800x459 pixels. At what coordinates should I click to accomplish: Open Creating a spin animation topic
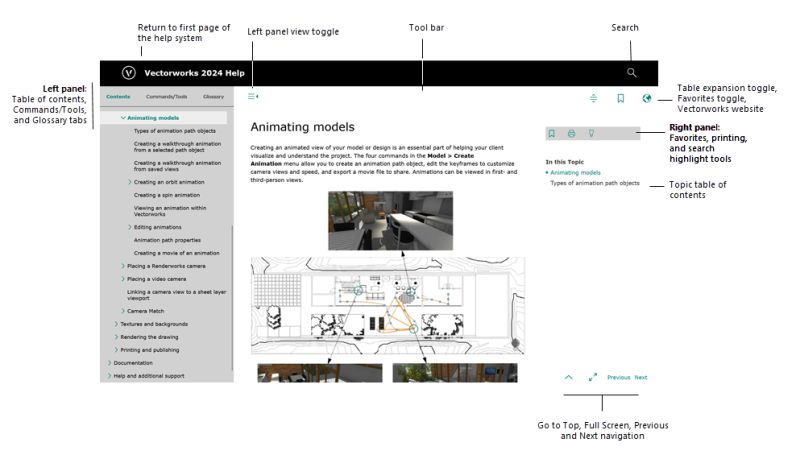point(167,195)
